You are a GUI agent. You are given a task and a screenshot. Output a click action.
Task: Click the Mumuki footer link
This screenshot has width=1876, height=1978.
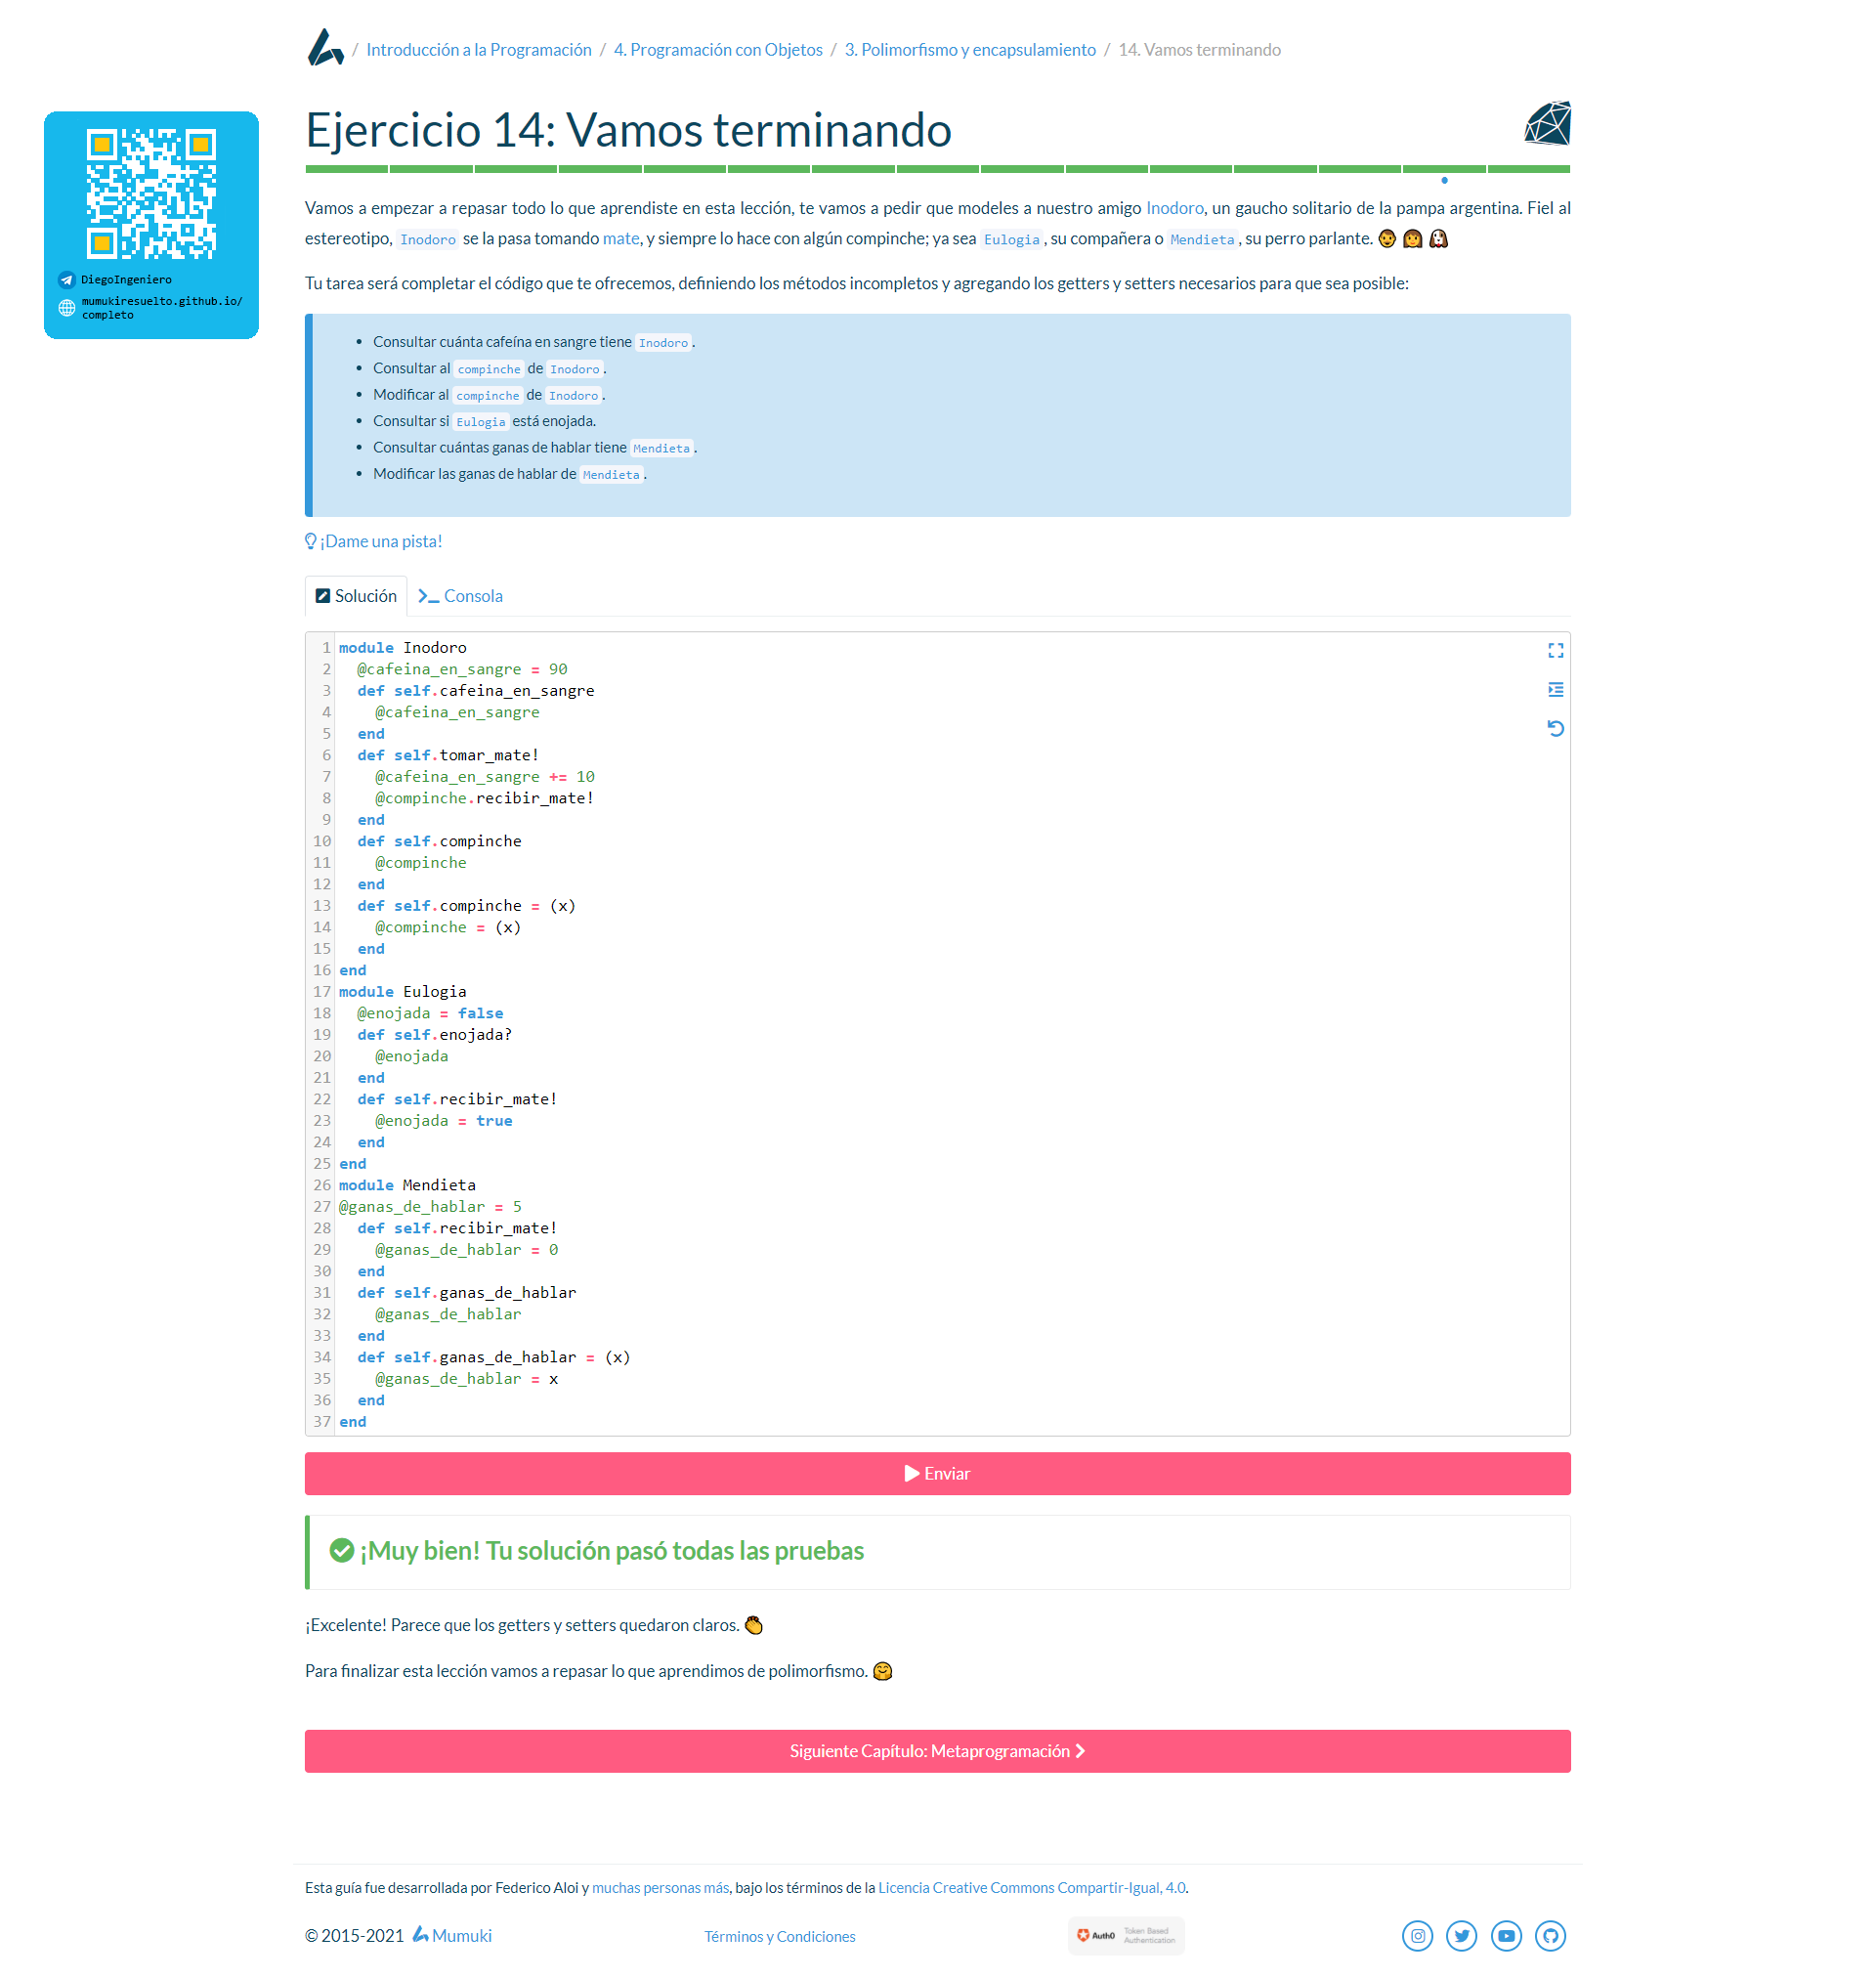pyautogui.click(x=452, y=1936)
